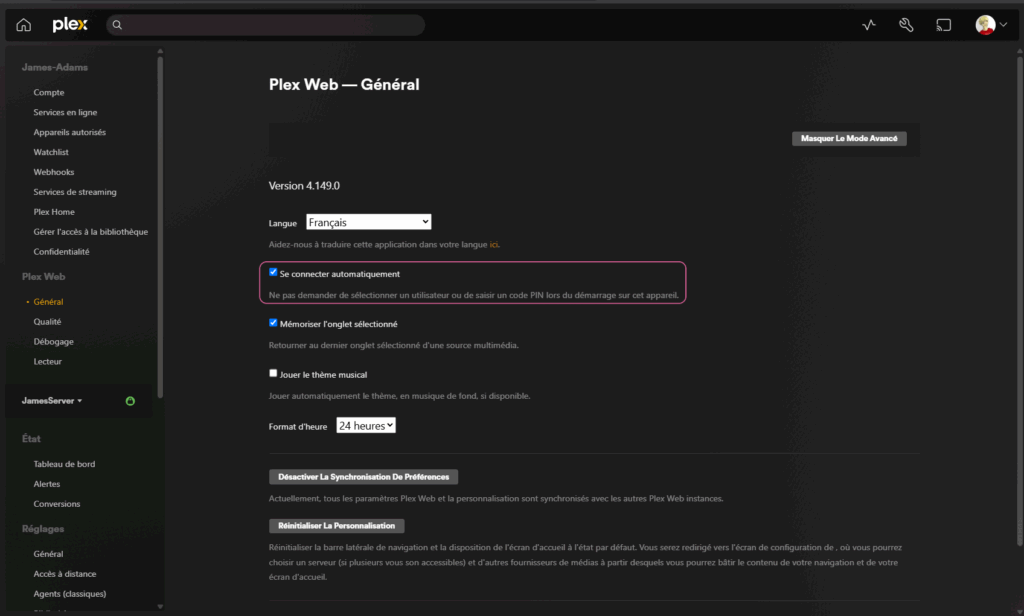This screenshot has width=1024, height=616.
Task: Open Webhooks settings
Action: point(54,172)
